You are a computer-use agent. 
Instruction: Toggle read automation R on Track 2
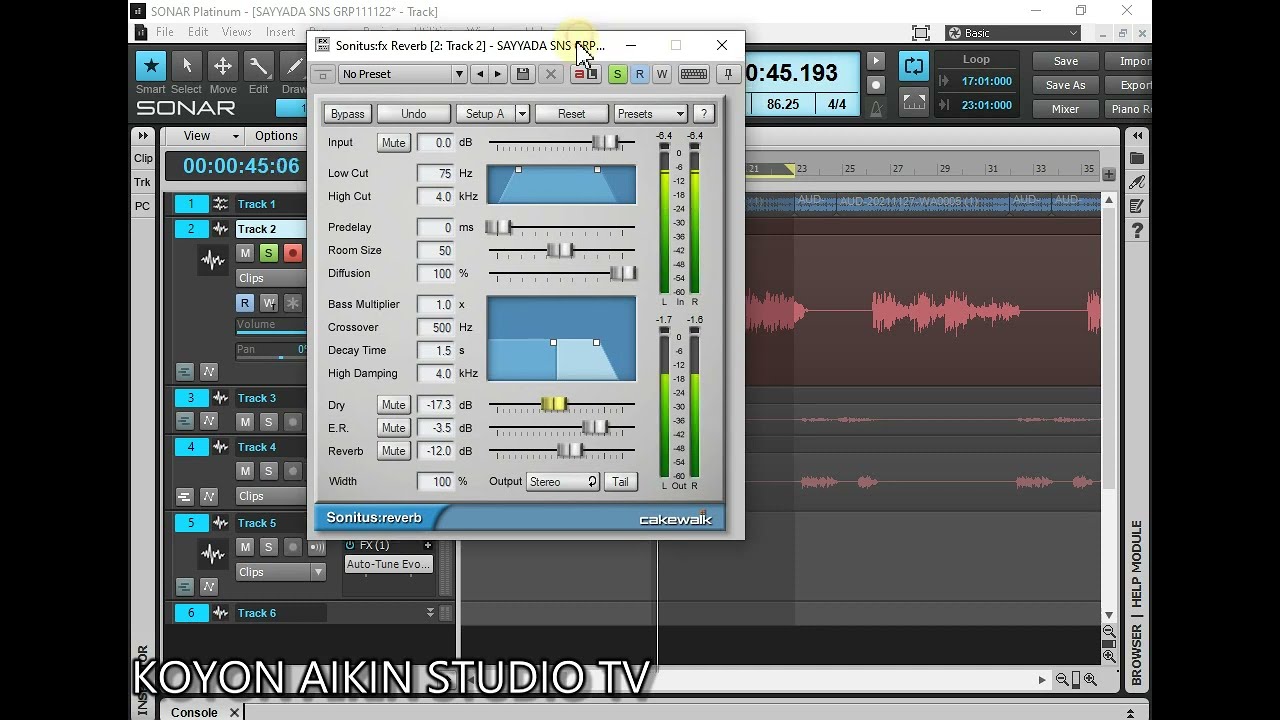(245, 302)
